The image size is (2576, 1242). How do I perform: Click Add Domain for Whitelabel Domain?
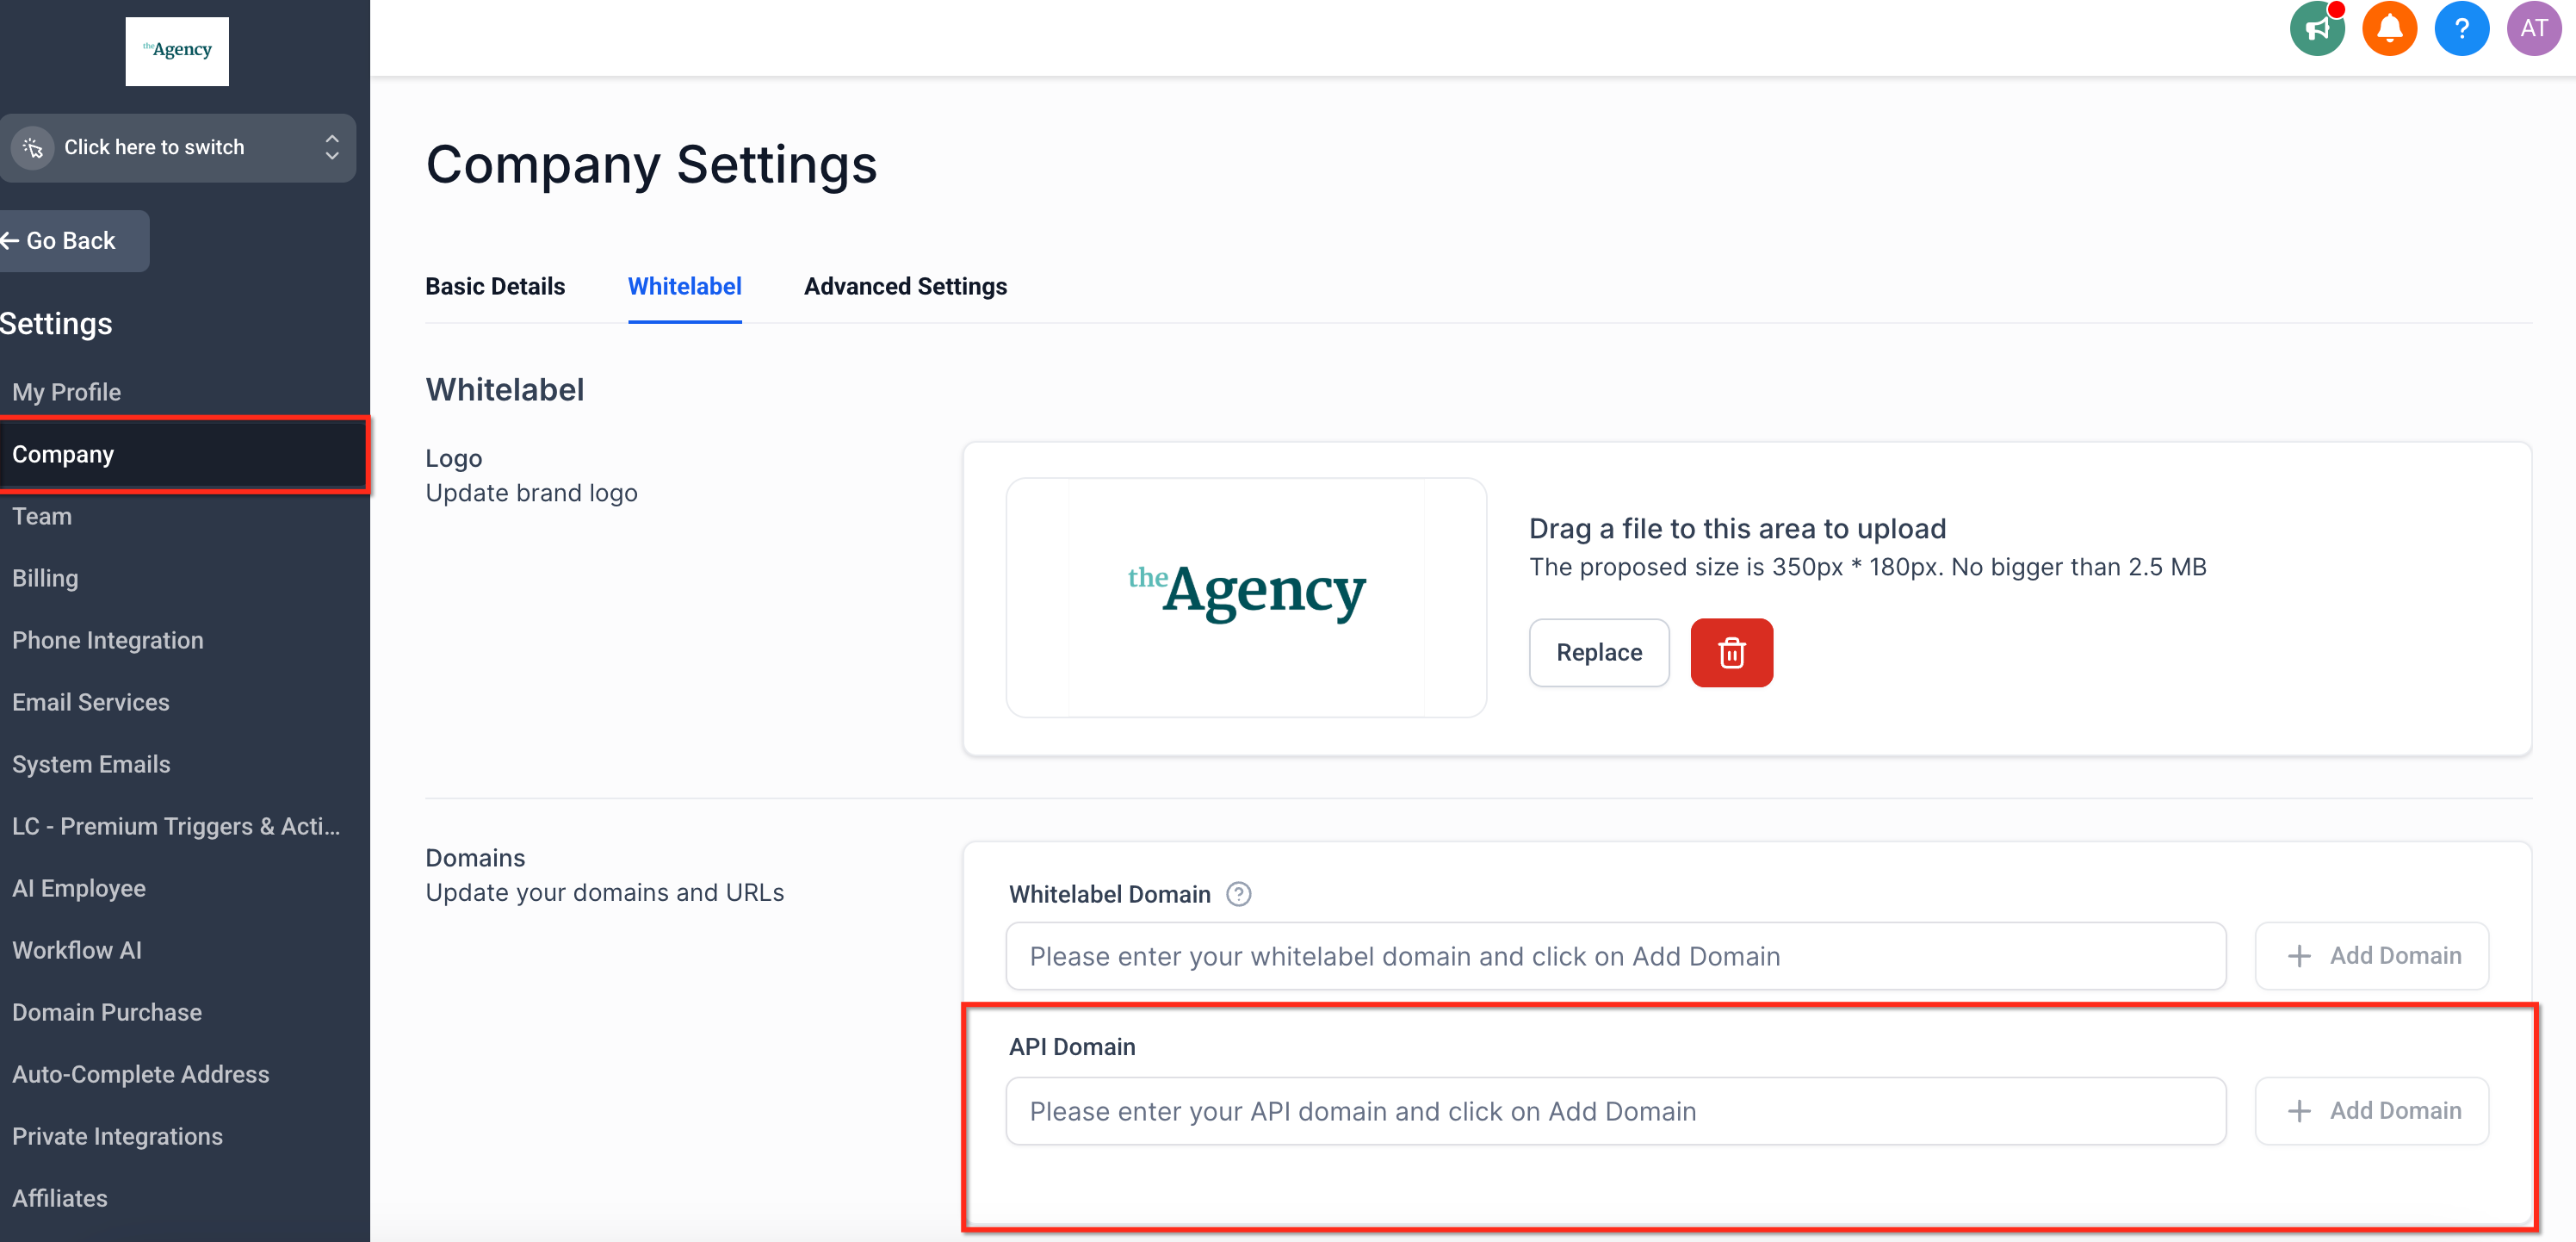(2371, 956)
